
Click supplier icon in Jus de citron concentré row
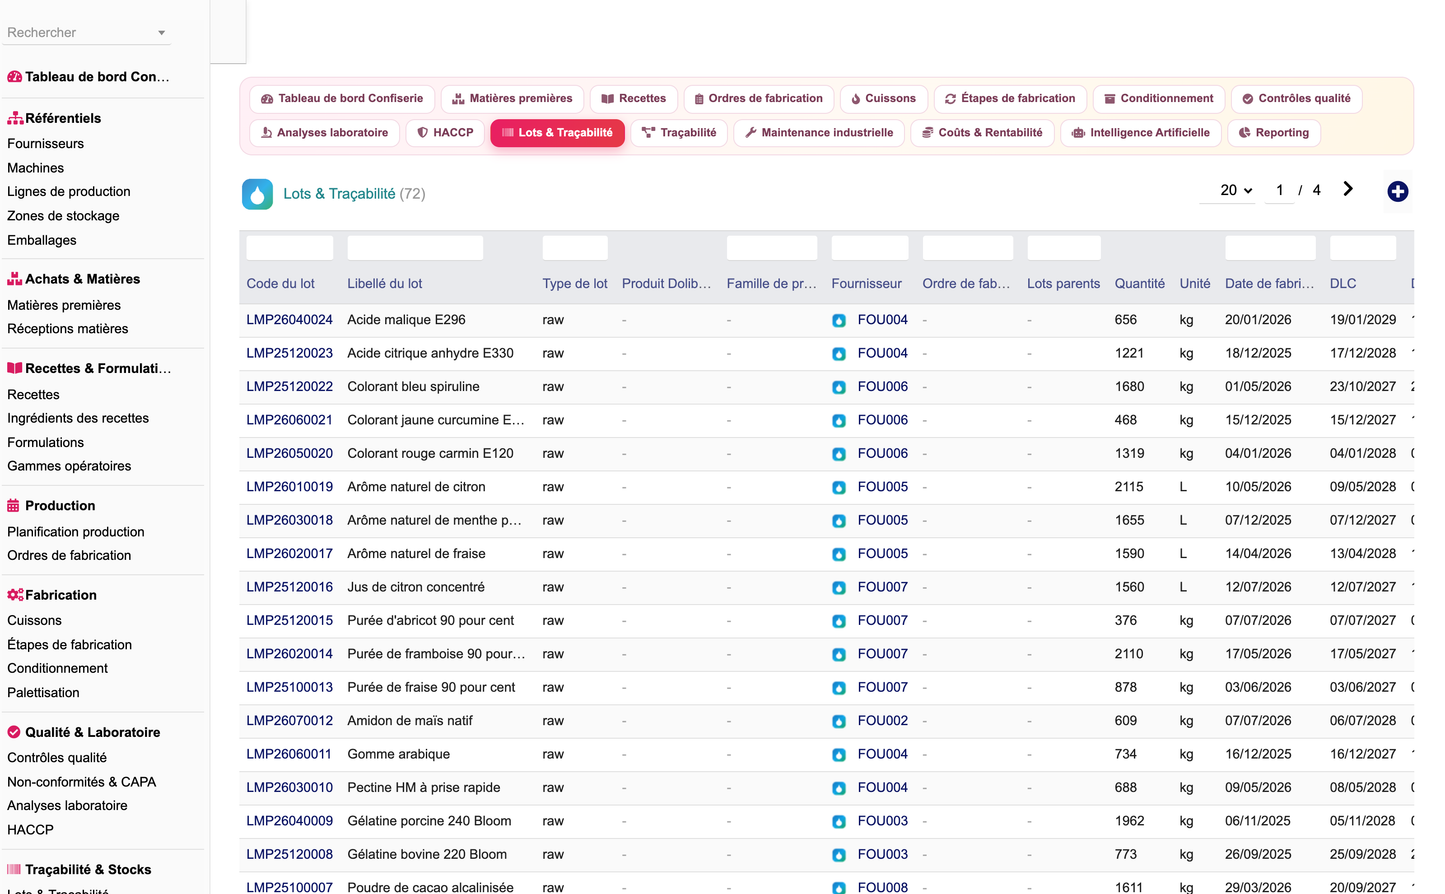(839, 588)
